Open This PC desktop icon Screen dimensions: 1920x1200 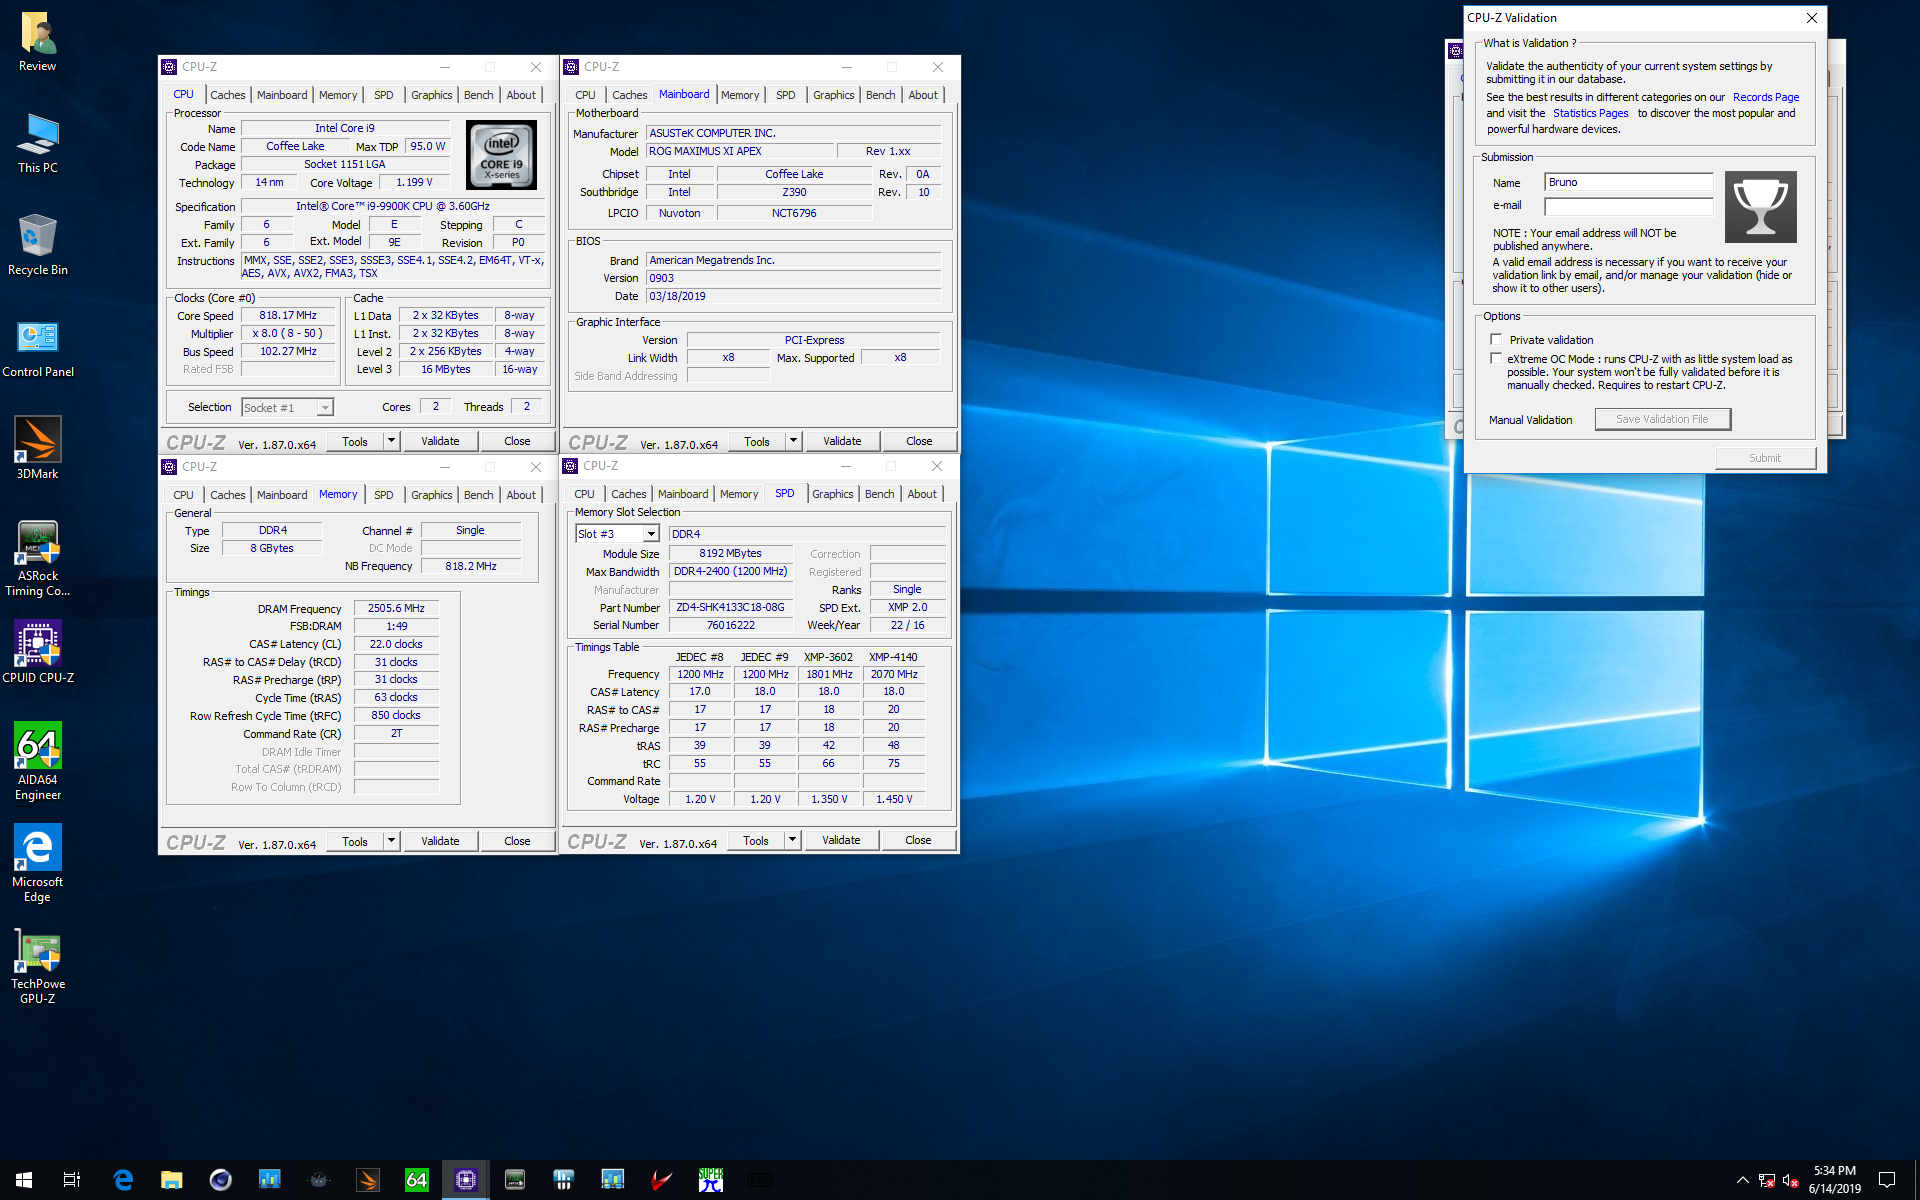click(x=38, y=144)
